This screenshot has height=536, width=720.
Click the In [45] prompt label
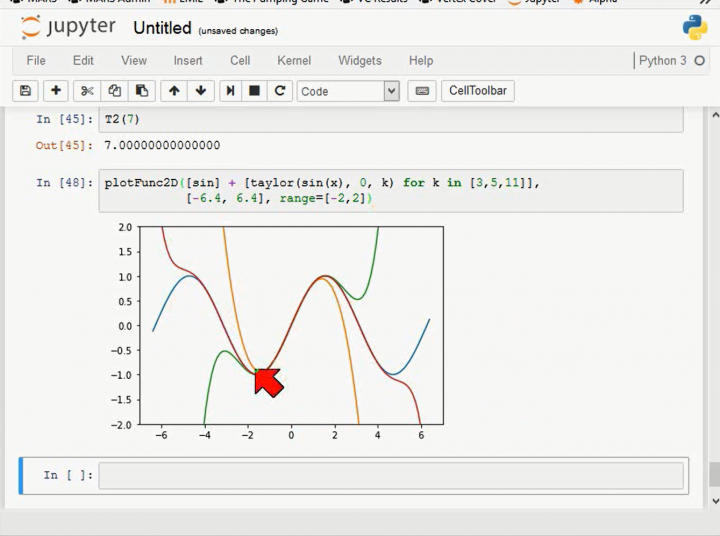[x=64, y=119]
